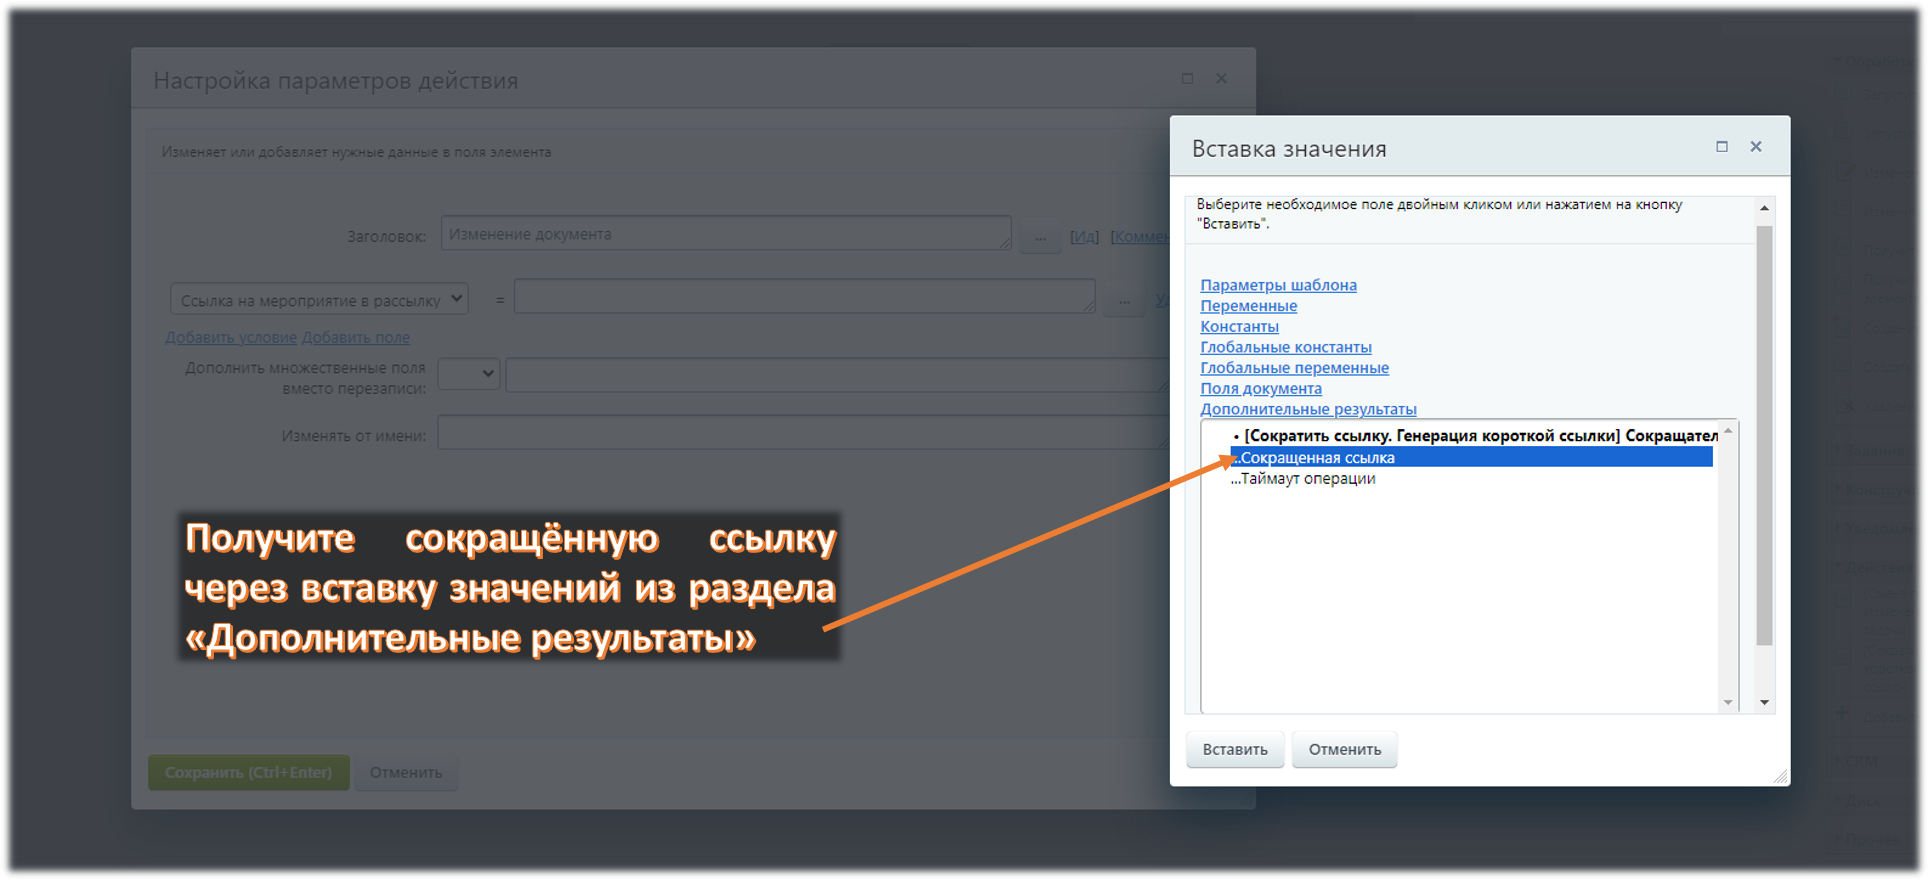Expand the Переменные link
This screenshot has width=1928, height=880.
[x=1248, y=306]
